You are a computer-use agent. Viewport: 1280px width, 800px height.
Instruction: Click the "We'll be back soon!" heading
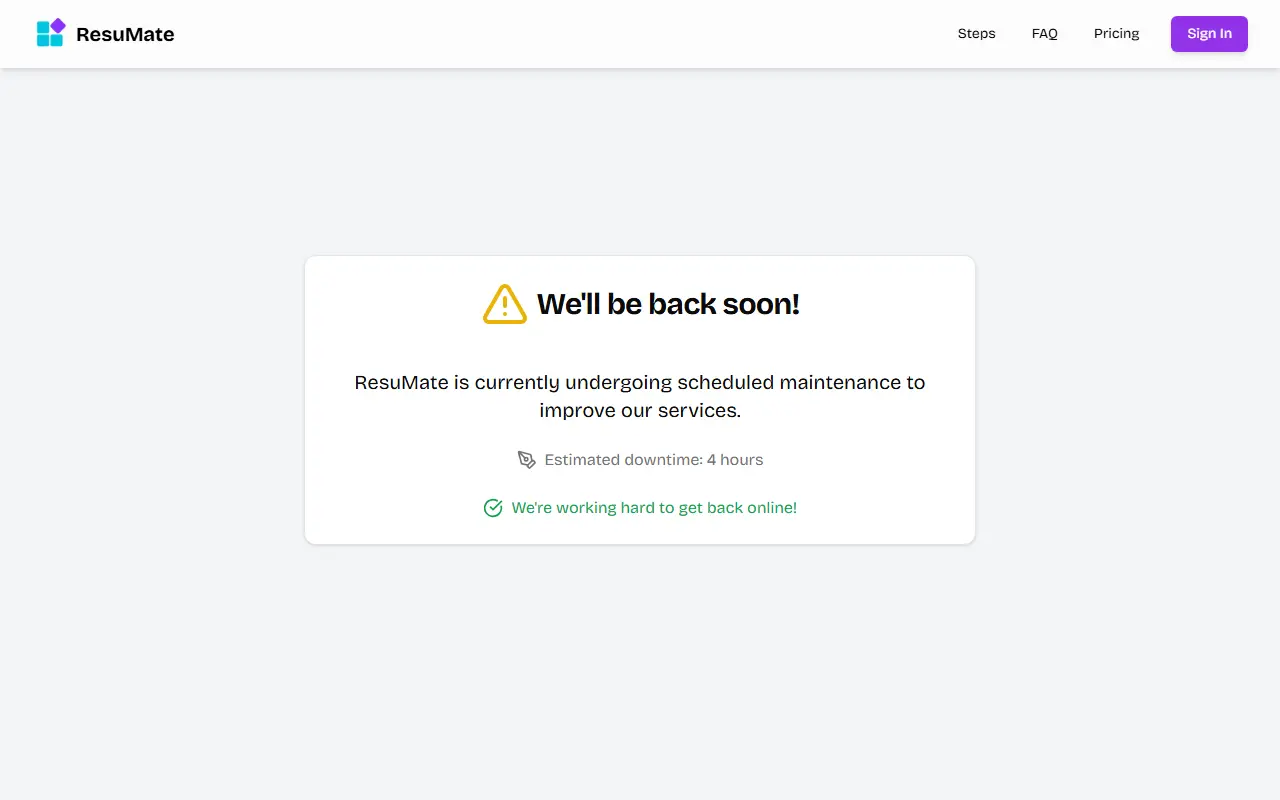[x=668, y=304]
